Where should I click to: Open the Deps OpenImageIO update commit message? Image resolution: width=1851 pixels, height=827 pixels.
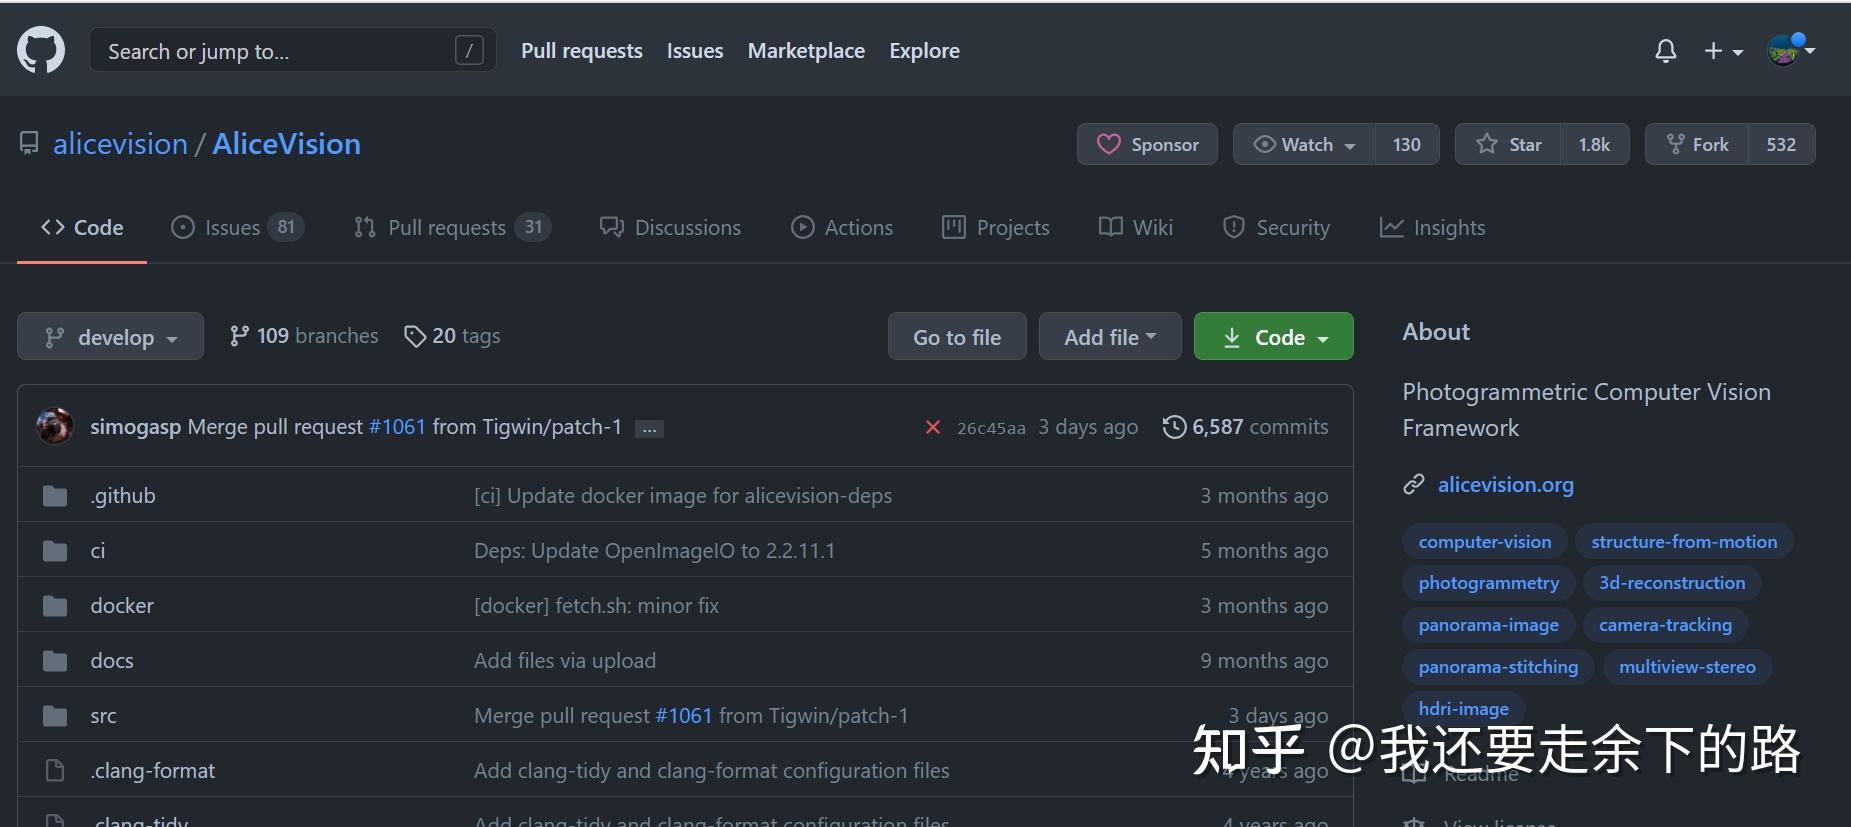coord(654,550)
